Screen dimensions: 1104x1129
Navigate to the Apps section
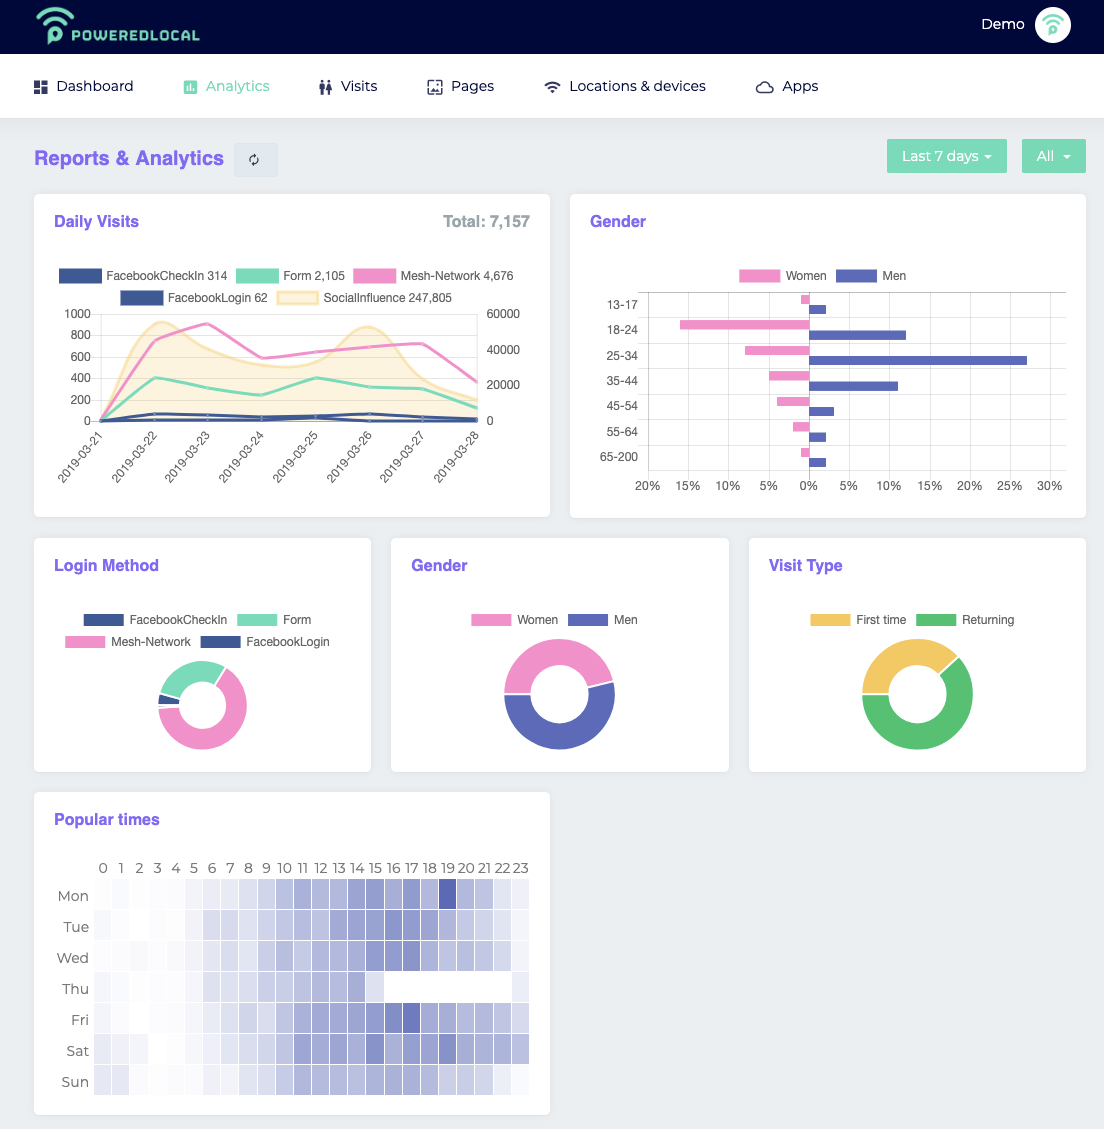click(786, 86)
